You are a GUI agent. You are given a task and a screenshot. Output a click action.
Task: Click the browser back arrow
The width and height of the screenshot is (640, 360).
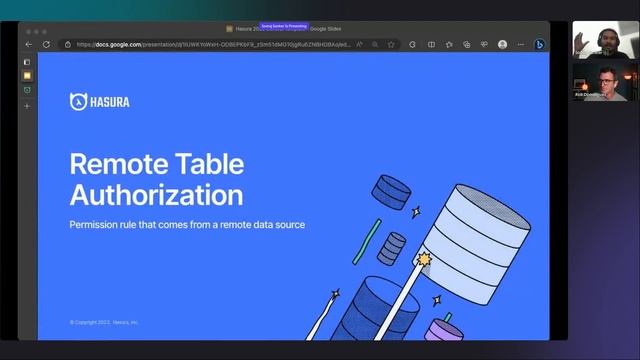pos(29,44)
